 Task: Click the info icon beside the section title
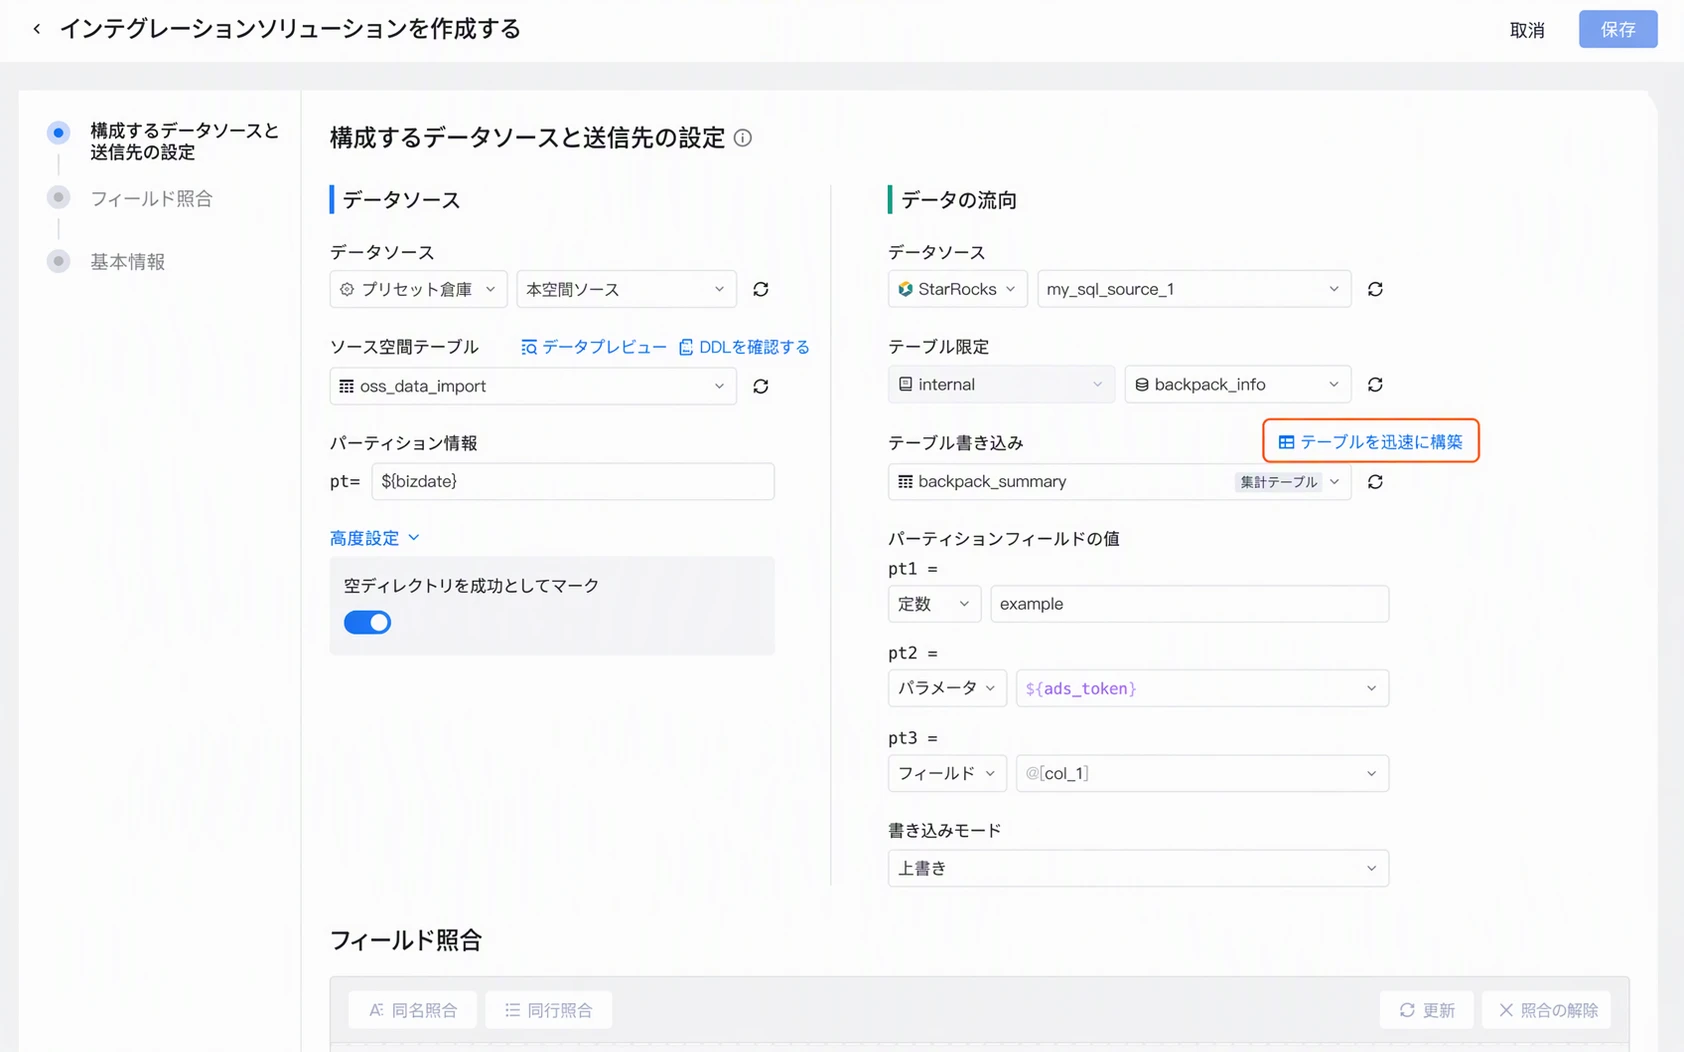[x=742, y=138]
